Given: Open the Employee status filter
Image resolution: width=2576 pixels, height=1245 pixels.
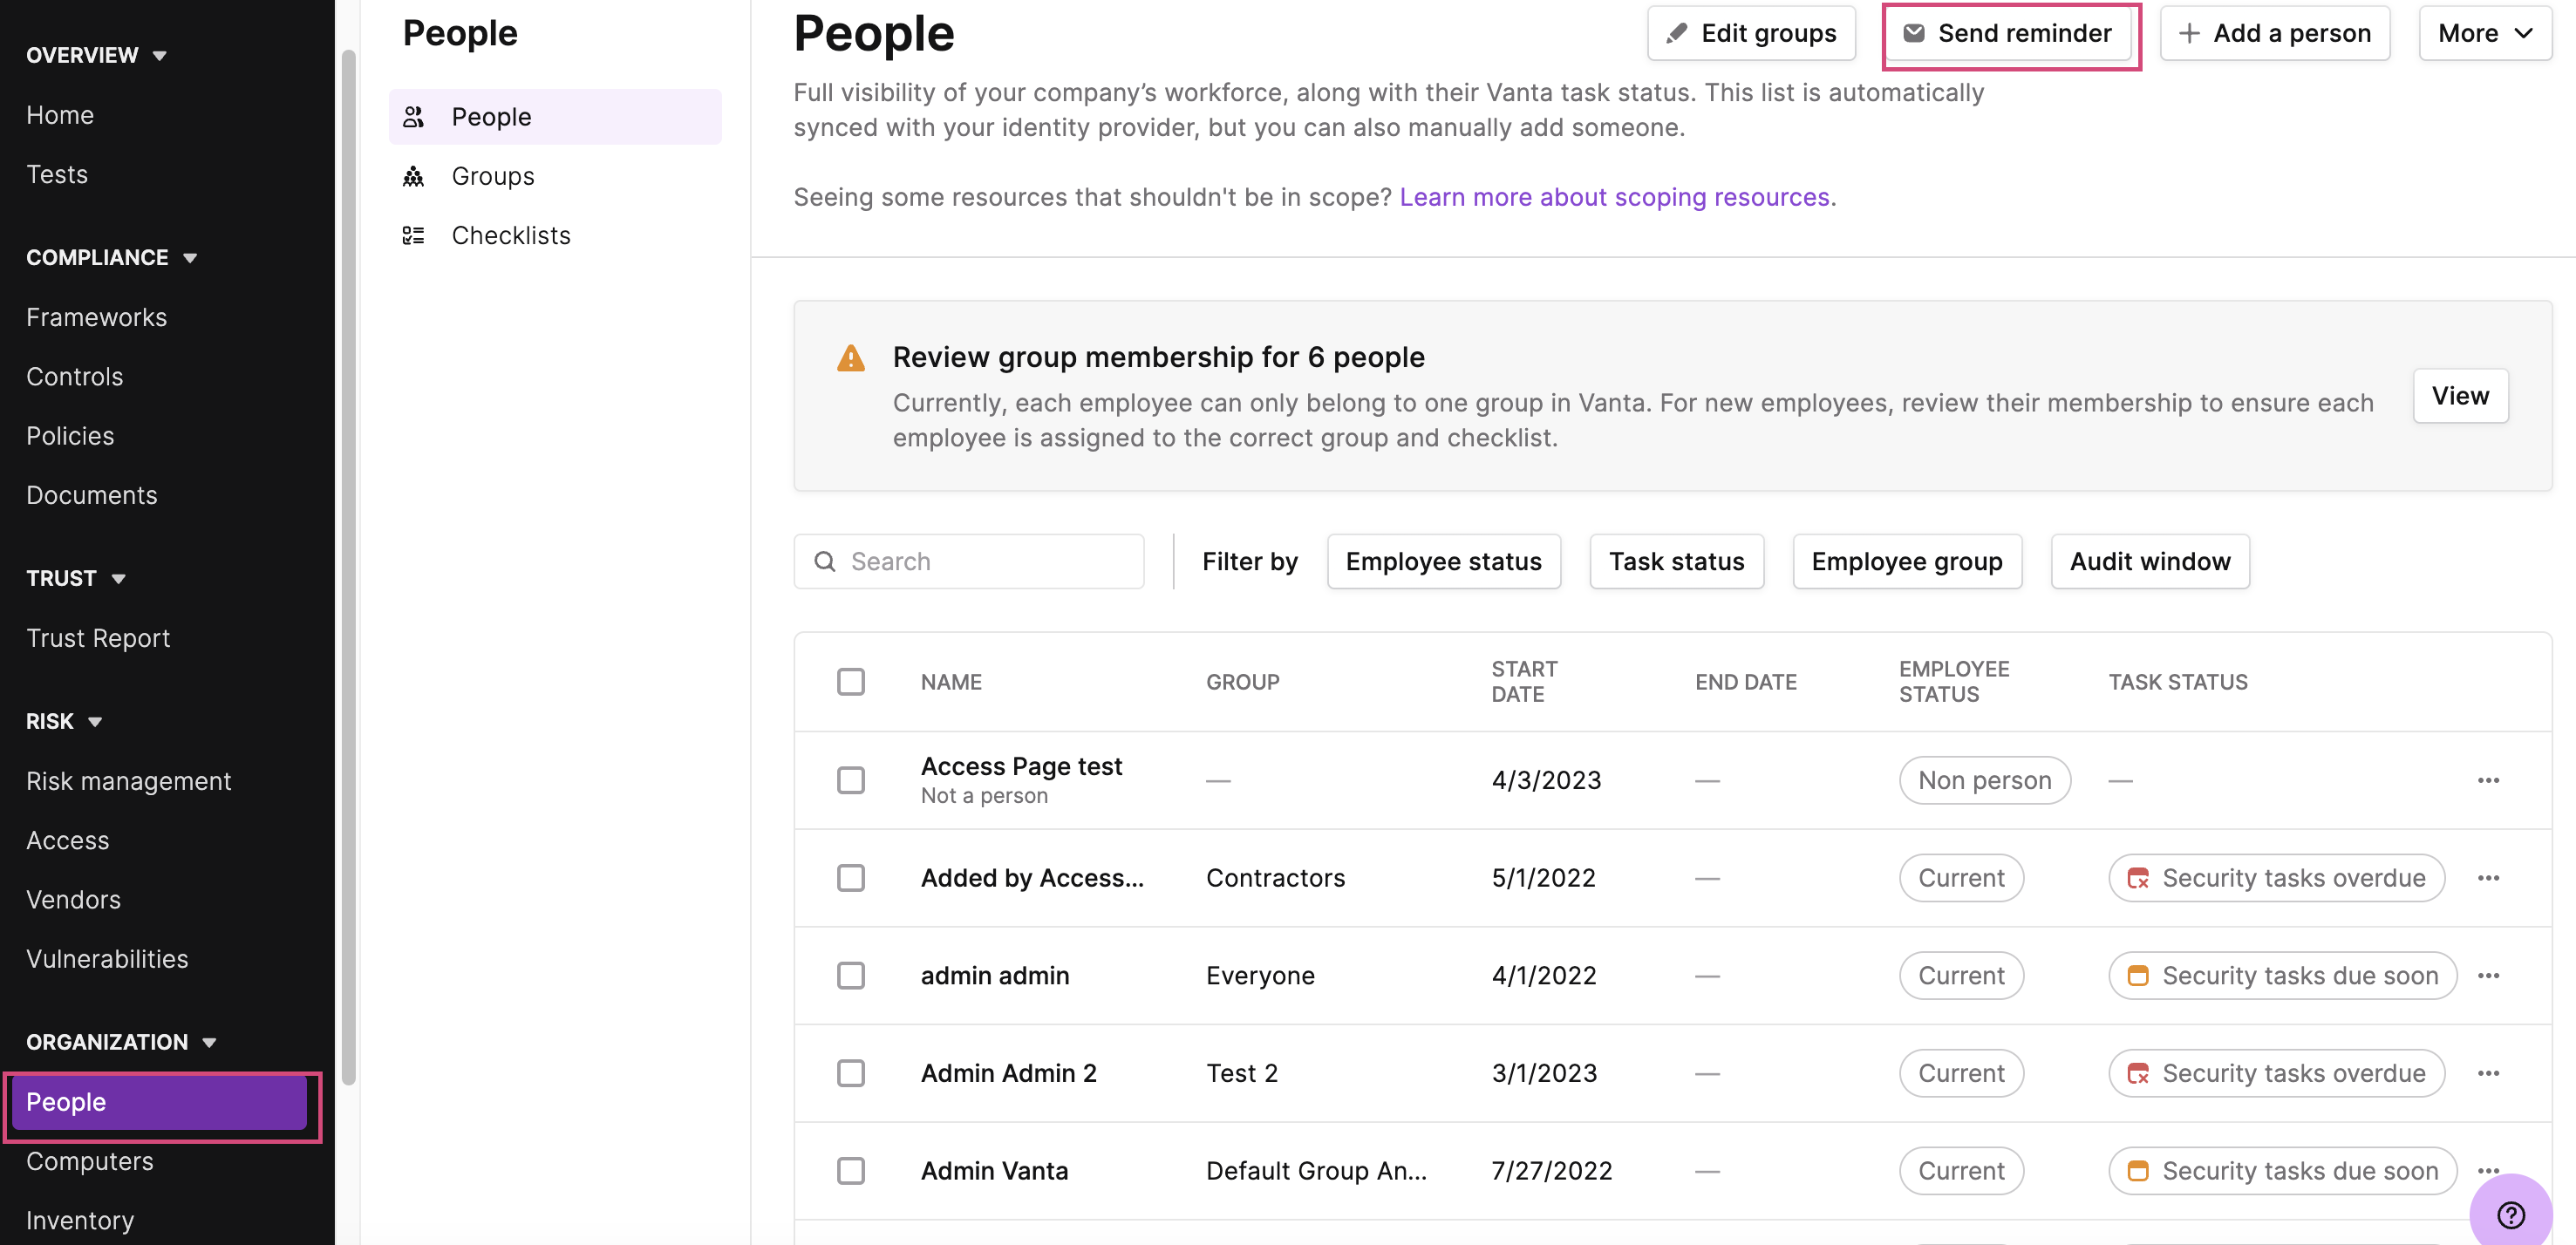Looking at the screenshot, I should click(1444, 562).
